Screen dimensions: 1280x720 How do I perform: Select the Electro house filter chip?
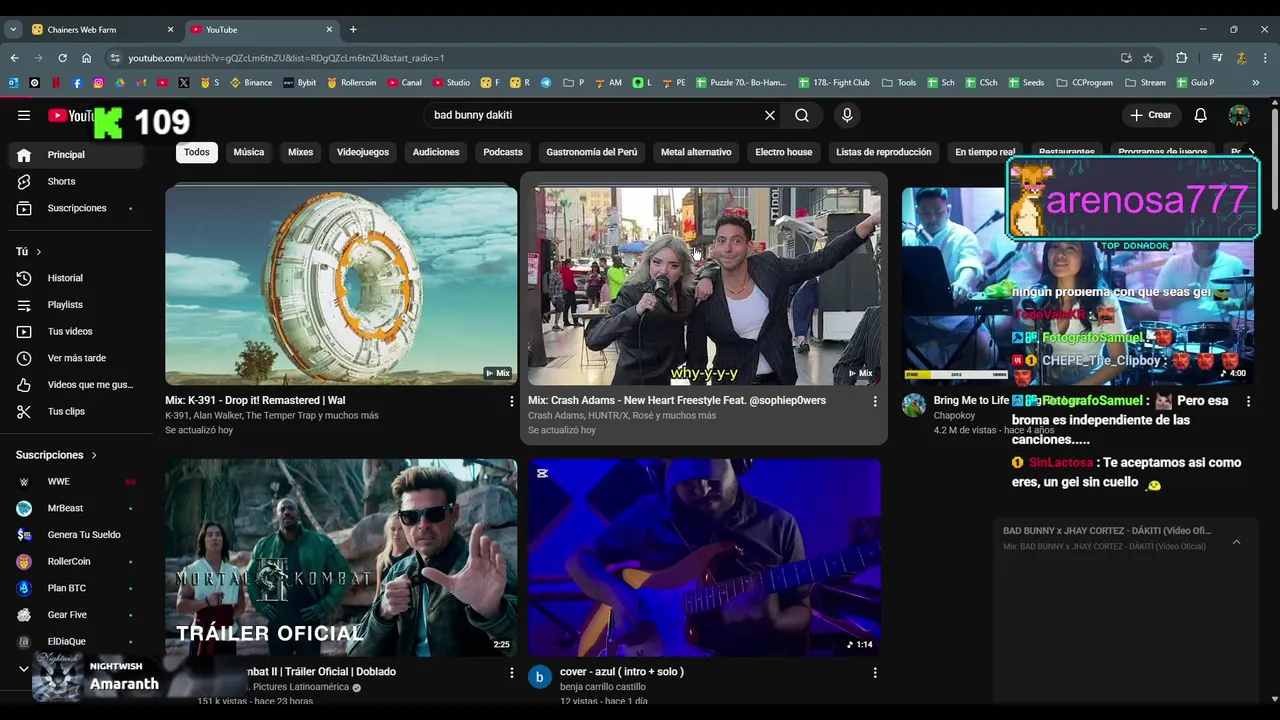tap(784, 152)
